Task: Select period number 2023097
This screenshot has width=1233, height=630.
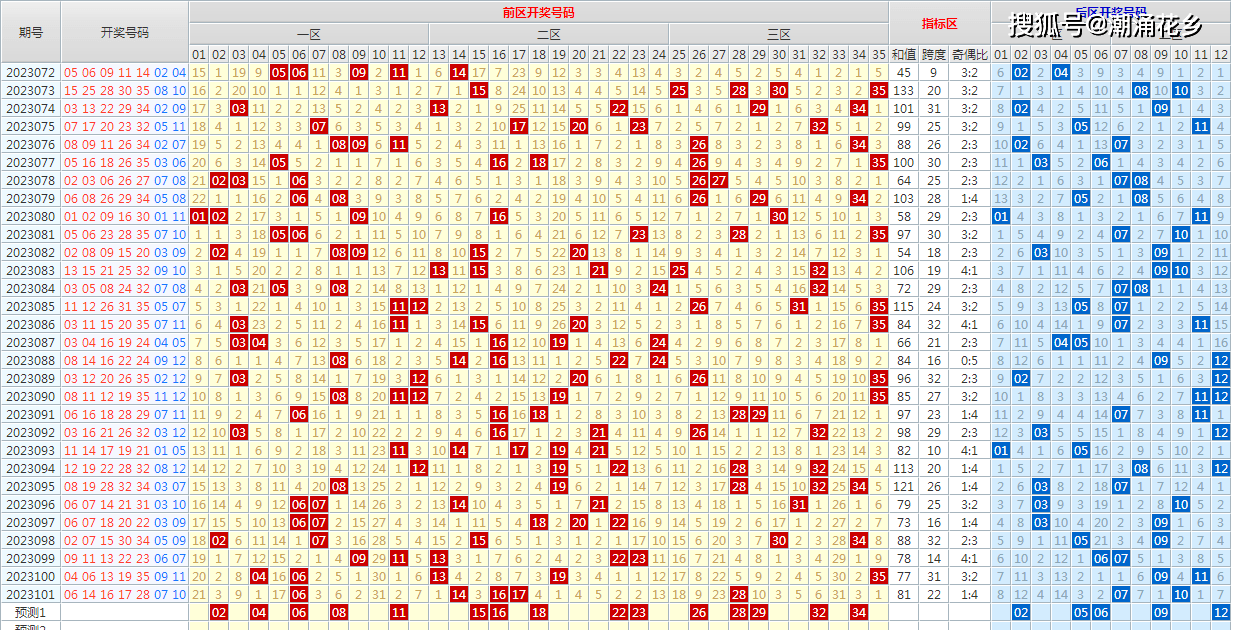Action: coord(31,522)
